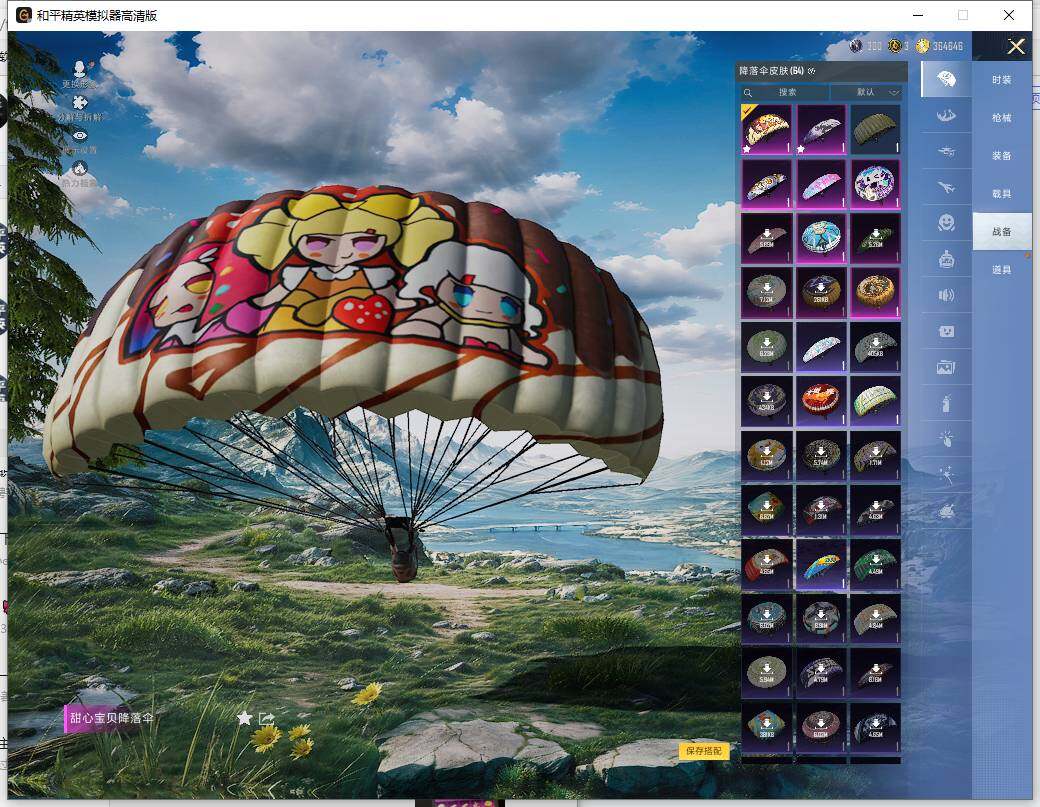Viewport: 1040px width, 807px height.
Task: Select the robot helmet category icon
Action: point(946,259)
